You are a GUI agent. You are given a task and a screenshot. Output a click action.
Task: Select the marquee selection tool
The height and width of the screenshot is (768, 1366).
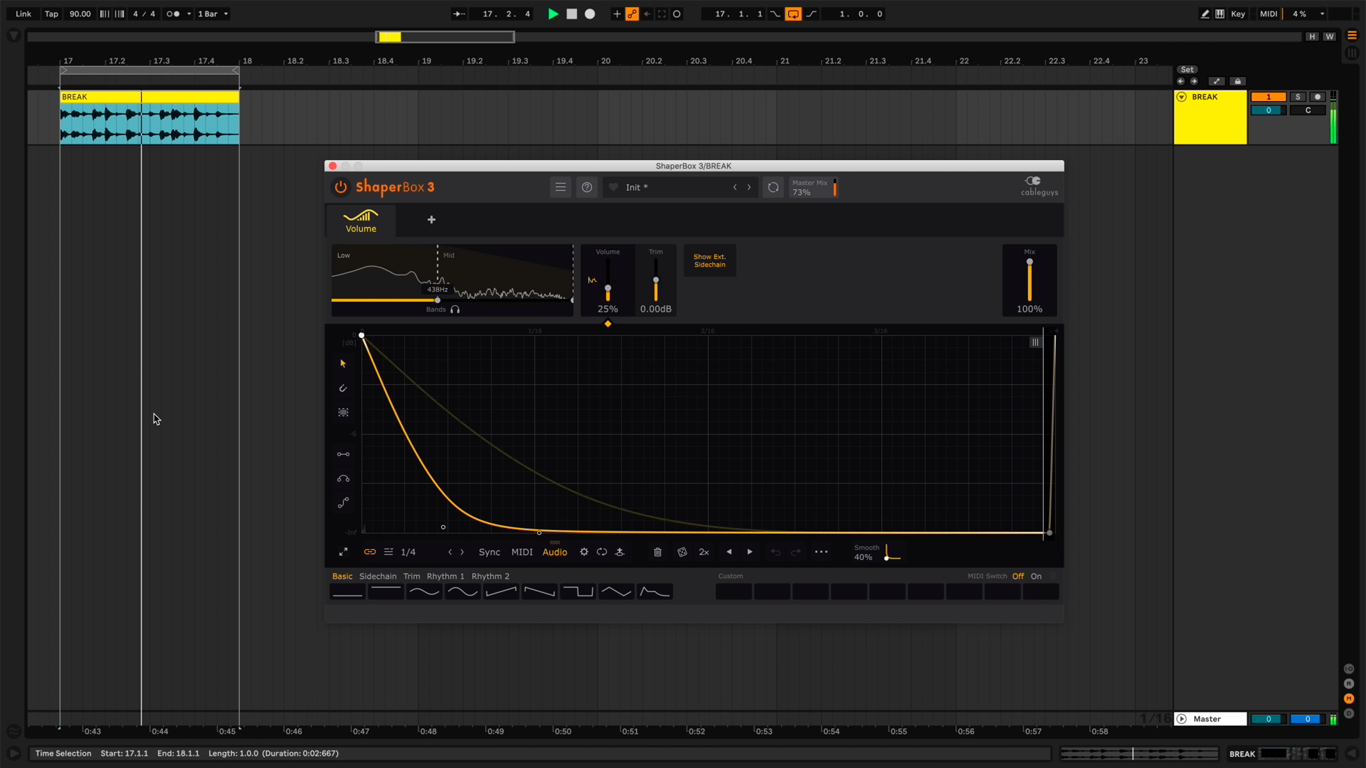[343, 412]
